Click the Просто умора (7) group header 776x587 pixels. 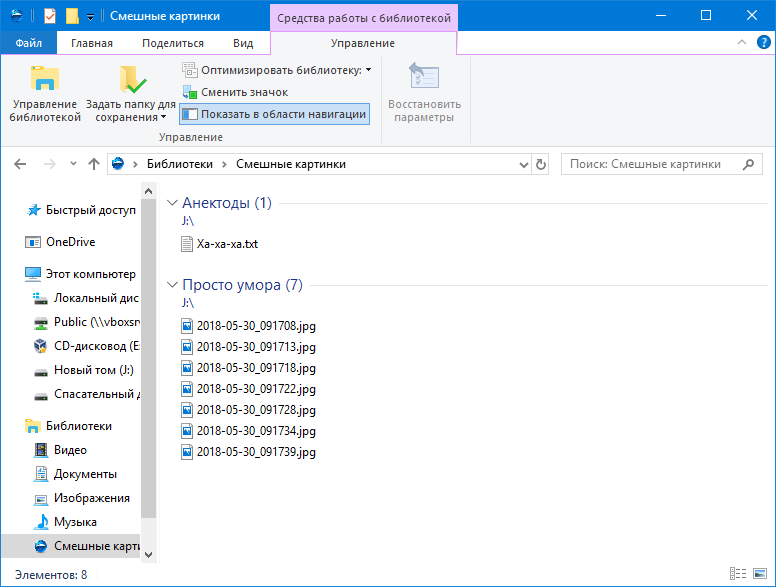[x=242, y=285]
